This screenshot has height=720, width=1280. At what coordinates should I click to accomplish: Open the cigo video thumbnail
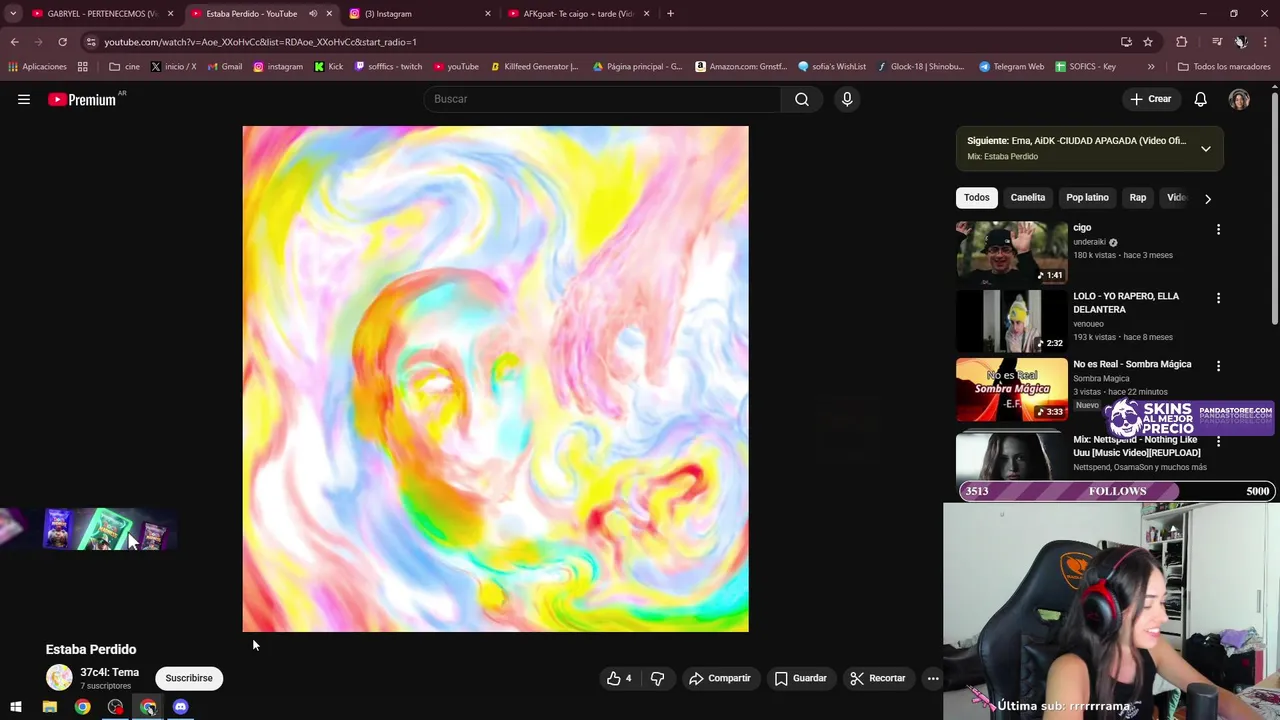click(1011, 252)
